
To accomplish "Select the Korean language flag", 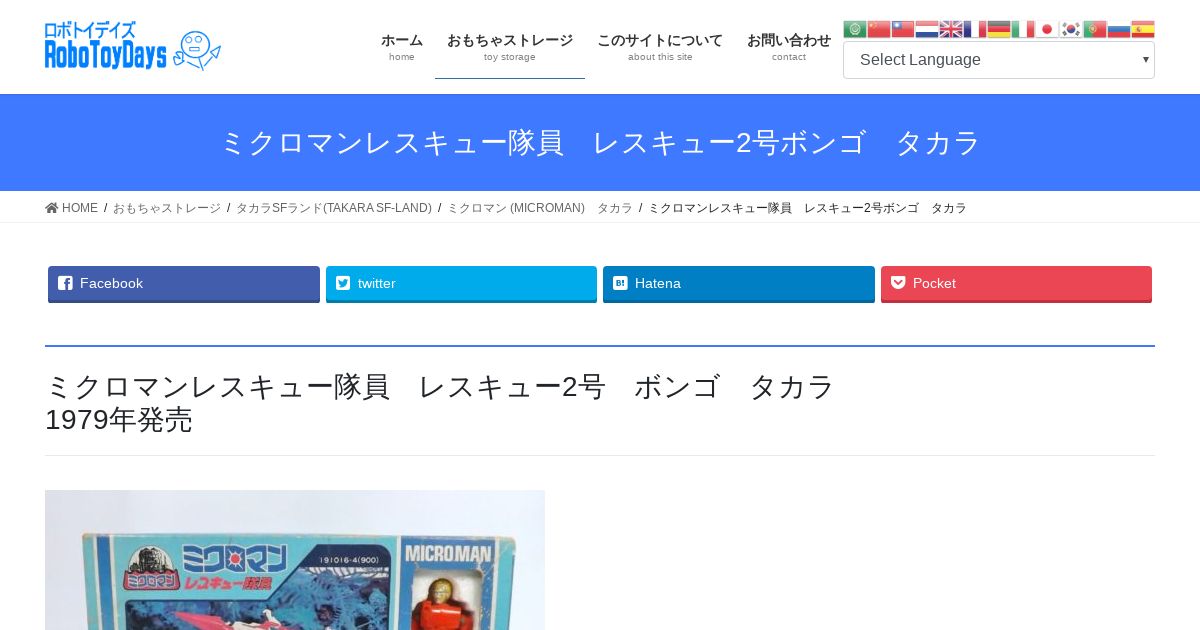I will pyautogui.click(x=1071, y=29).
